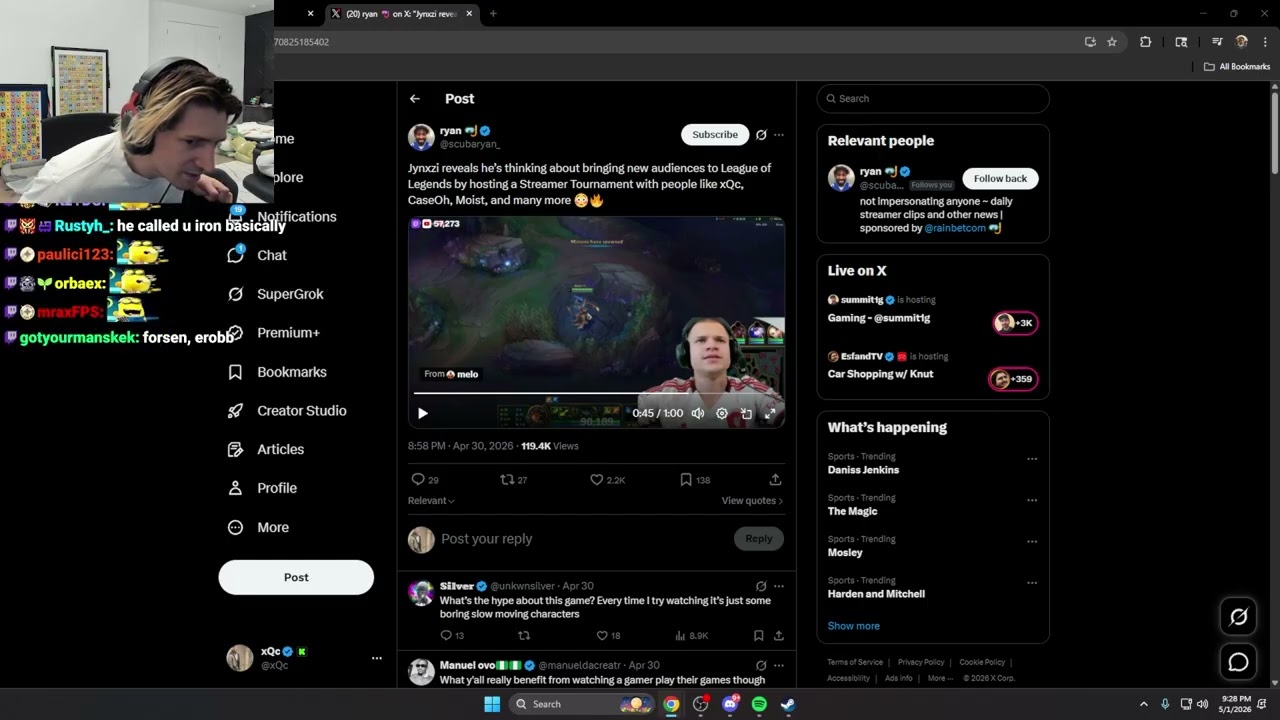Open more options on ryan's post
The width and height of the screenshot is (1280, 720).
(x=779, y=135)
